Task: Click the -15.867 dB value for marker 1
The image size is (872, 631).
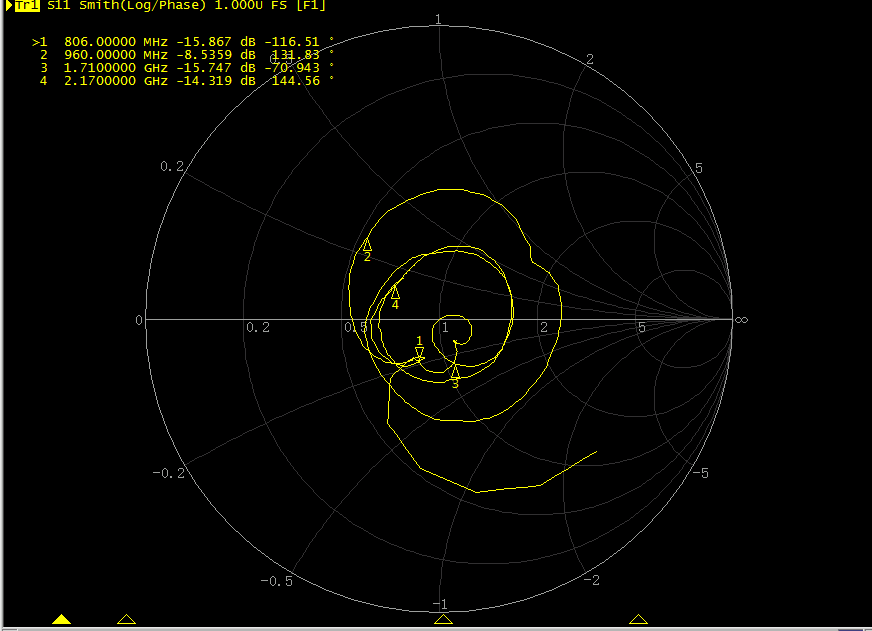Action: point(216,42)
